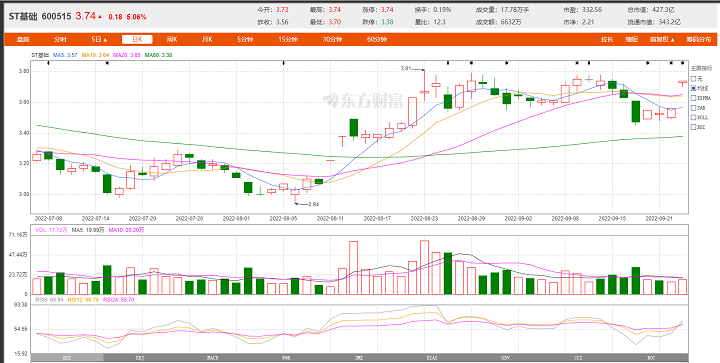Click the MA5: 3.57 legend label
This screenshot has width=720, height=363.
coord(65,55)
